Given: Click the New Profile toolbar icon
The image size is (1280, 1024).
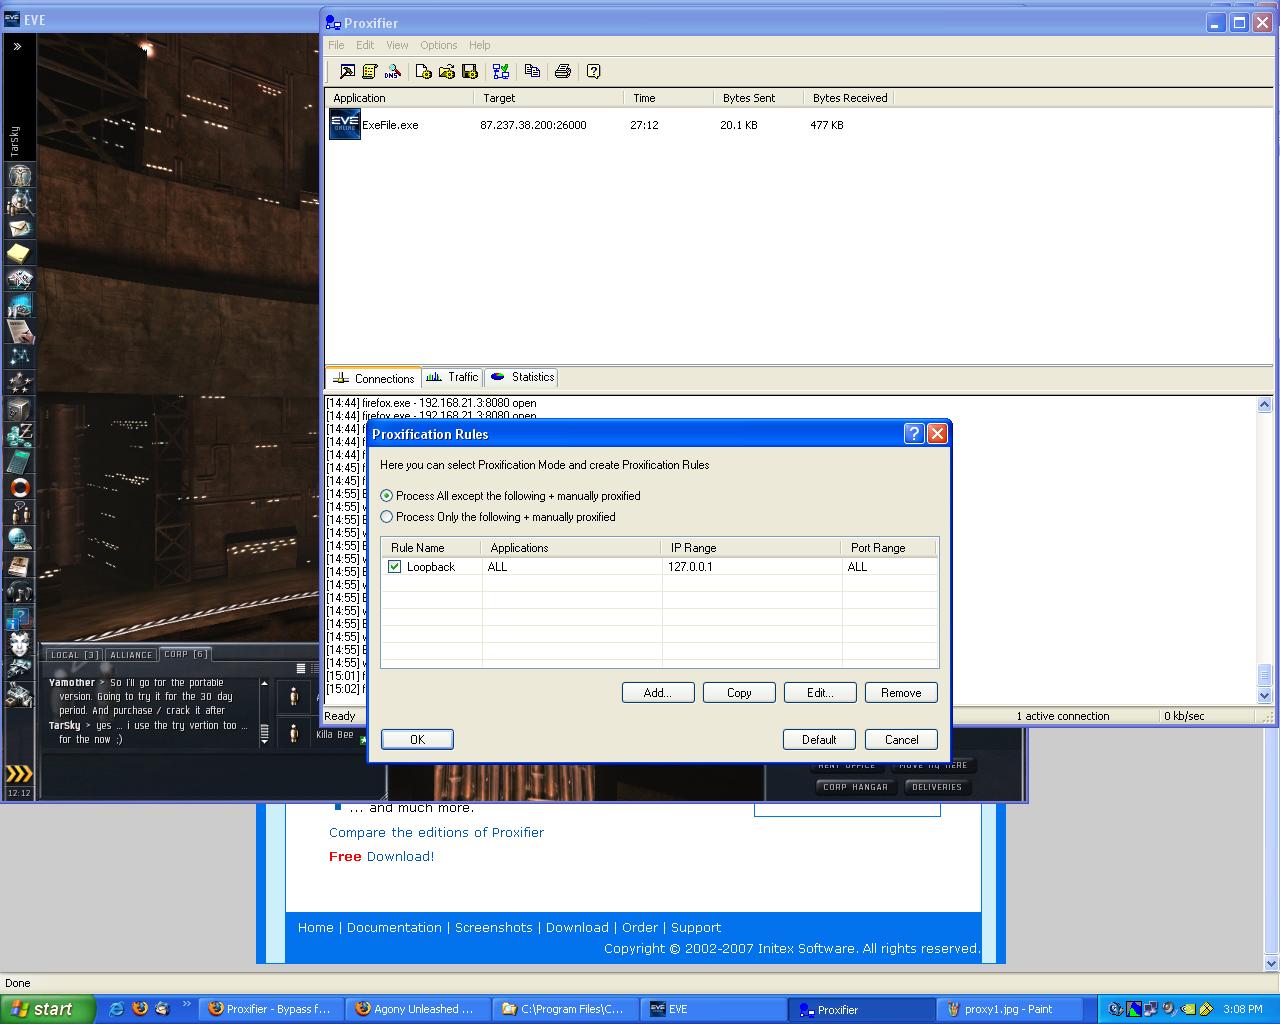Looking at the screenshot, I should pos(423,71).
